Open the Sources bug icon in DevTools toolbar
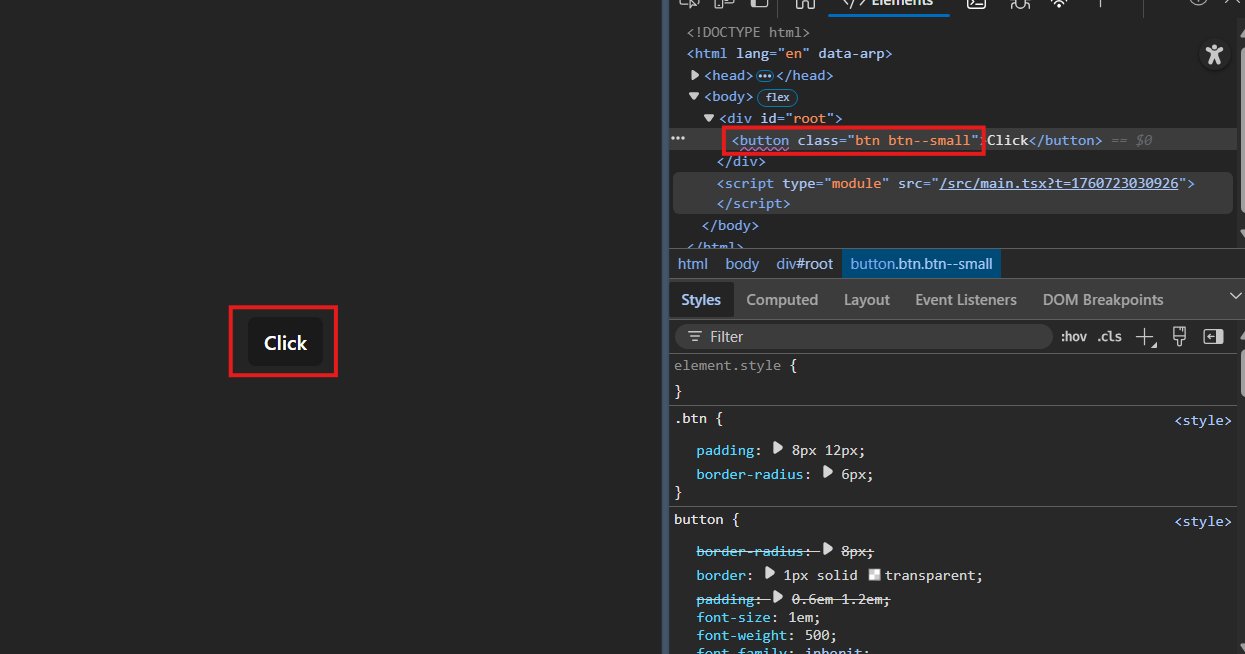Image resolution: width=1245 pixels, height=654 pixels. tap(1019, 4)
